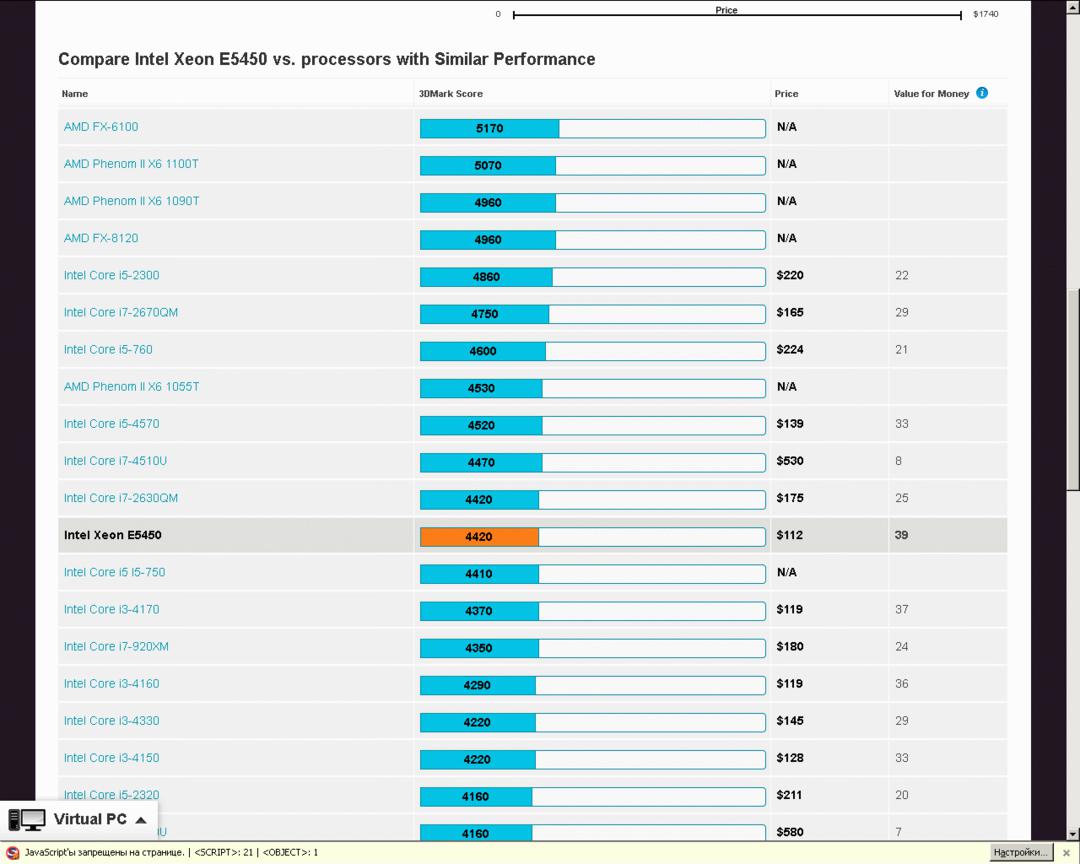The image size is (1080, 864).
Task: Click the orange 4420 score bar
Action: [479, 537]
